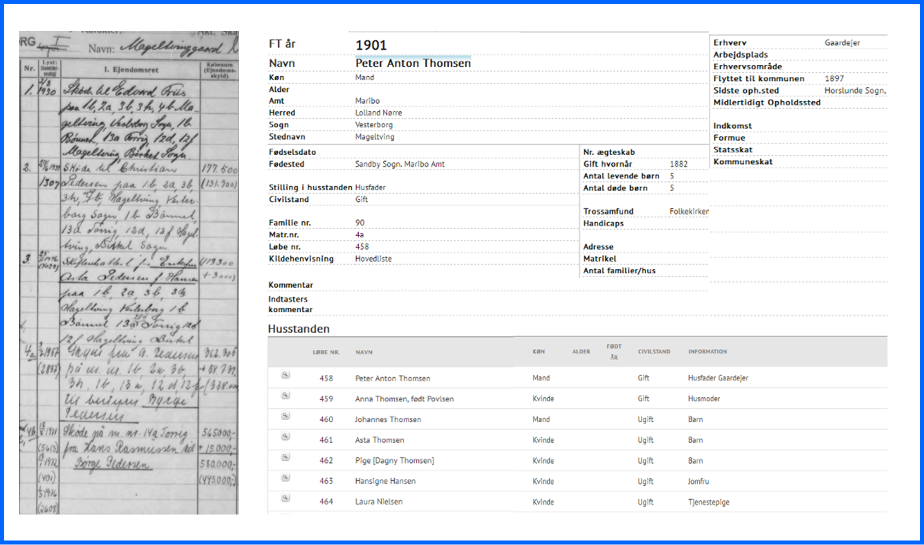Click the Trossamfund value Folkekirken
The width and height of the screenshot is (924, 545).
[x=689, y=212]
